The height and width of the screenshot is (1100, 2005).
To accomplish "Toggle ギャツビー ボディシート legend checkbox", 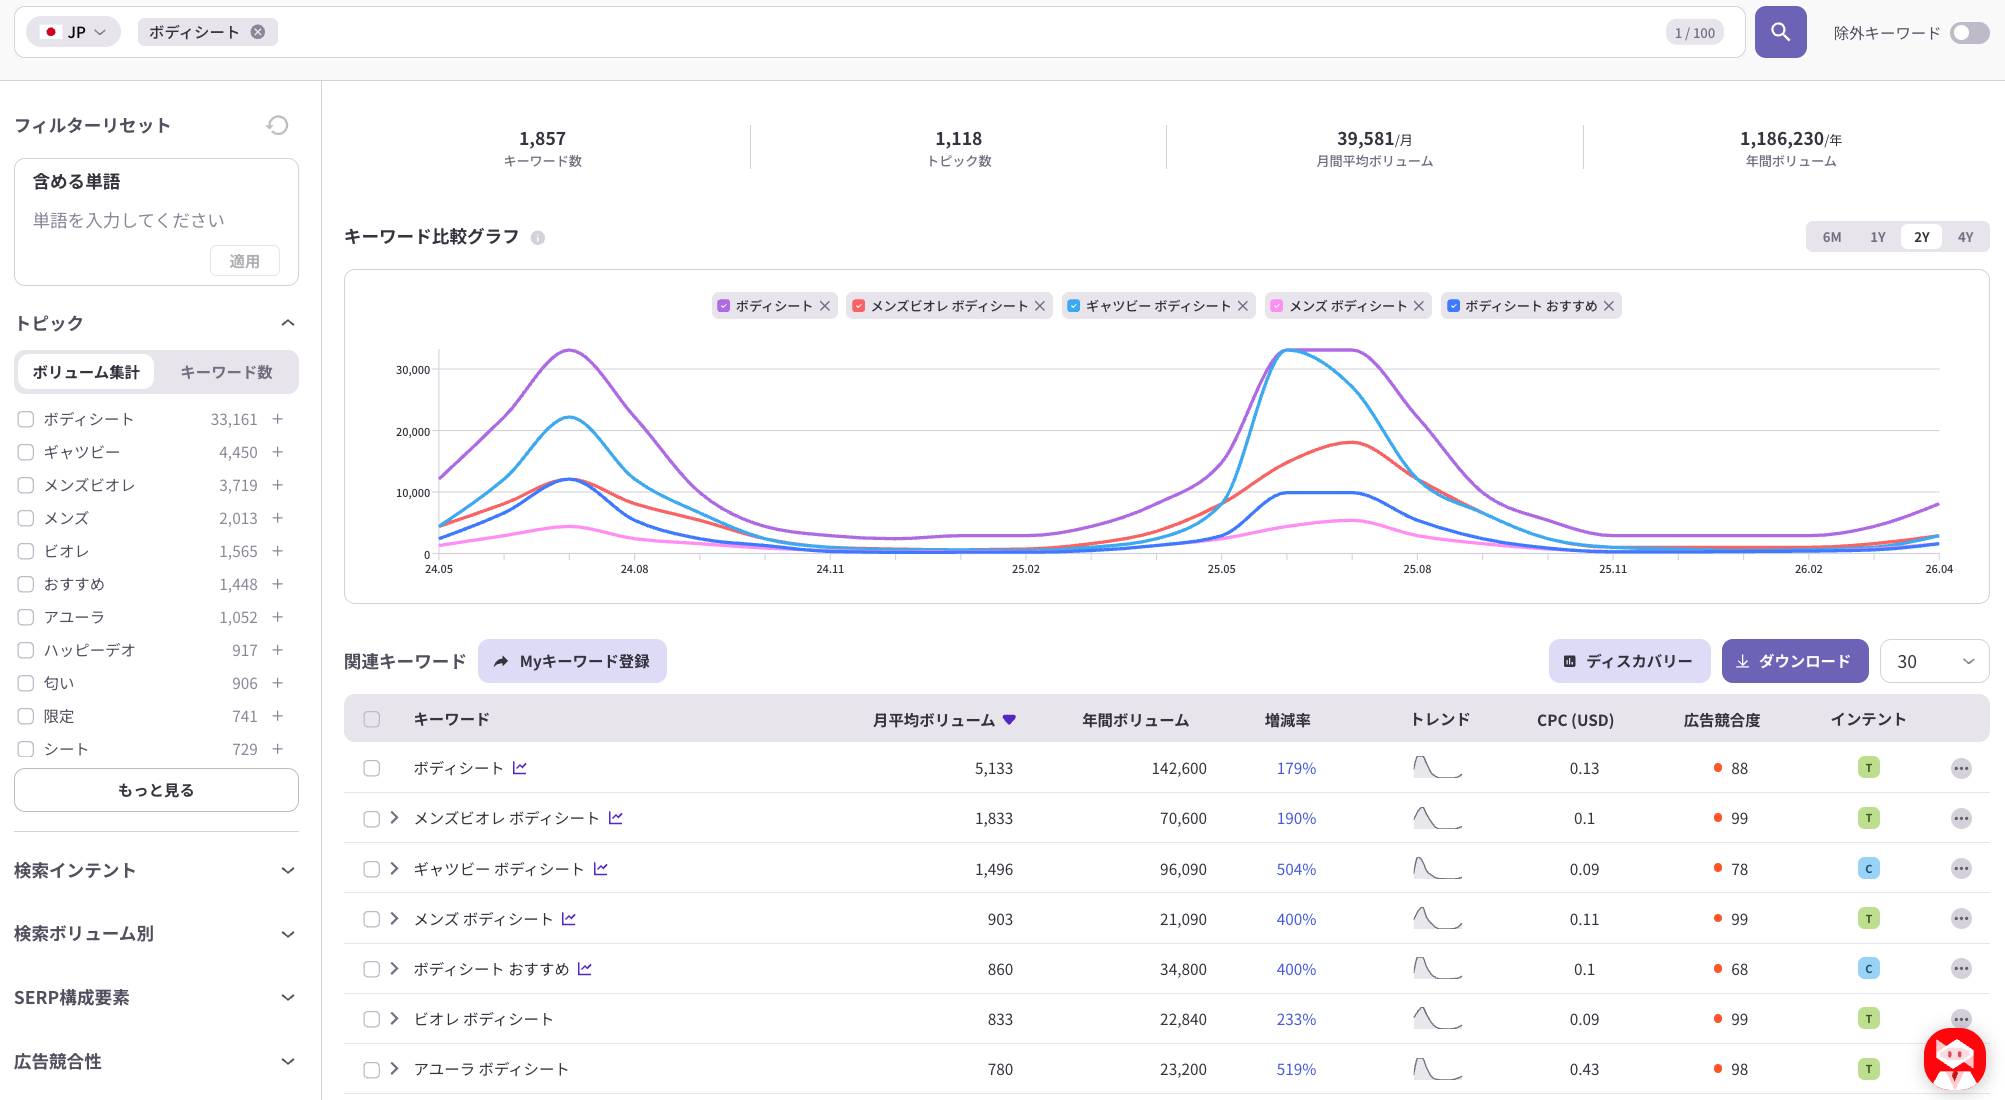I will pos(1074,306).
